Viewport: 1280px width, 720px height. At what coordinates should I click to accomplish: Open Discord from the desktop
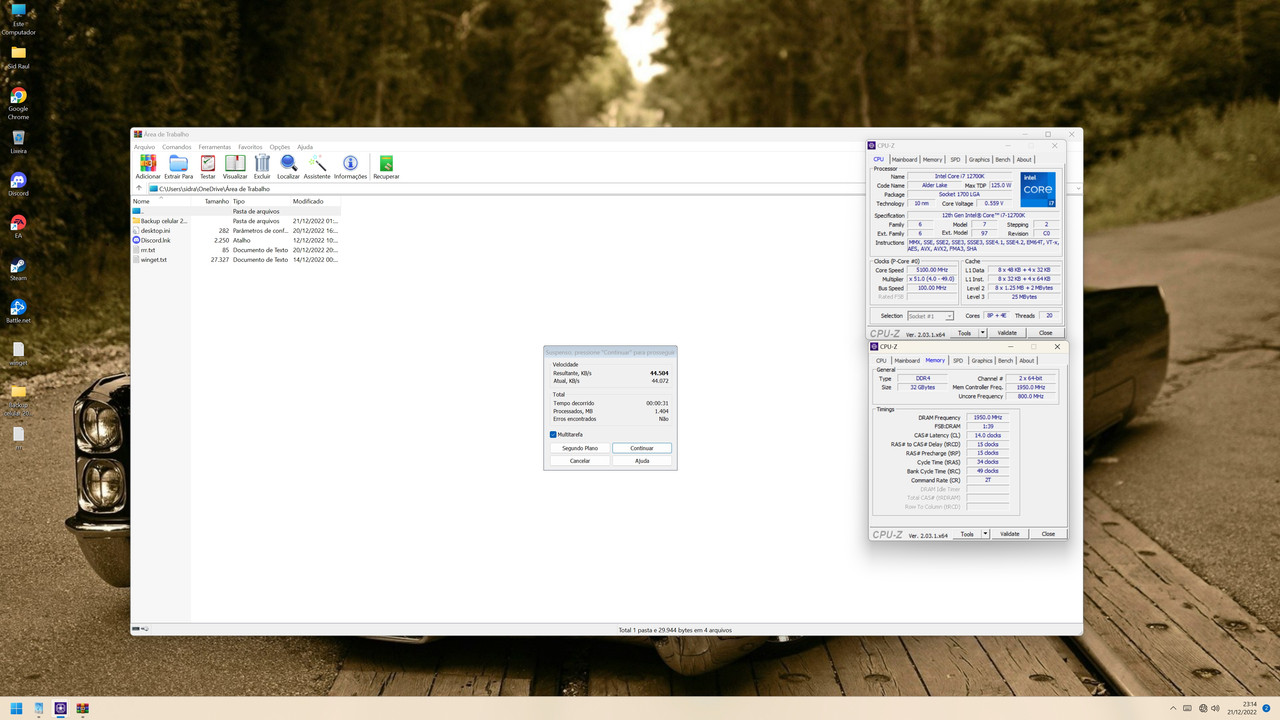click(x=18, y=182)
